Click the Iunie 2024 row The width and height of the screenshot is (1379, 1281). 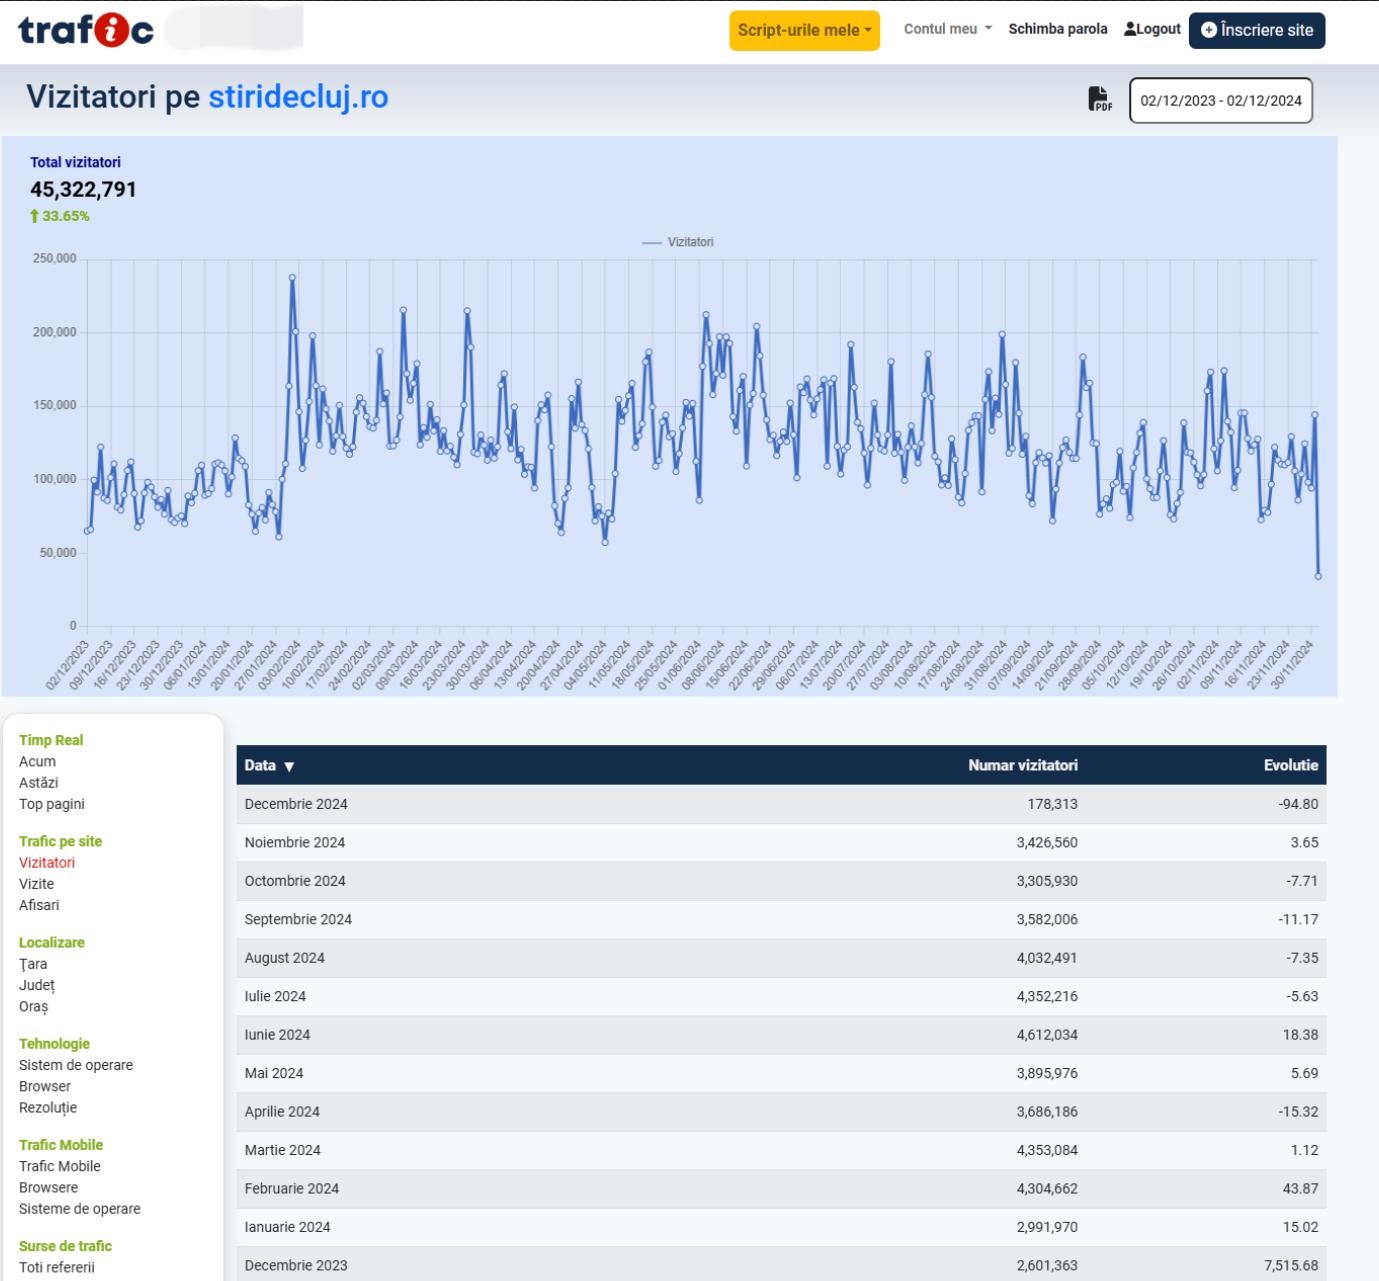(x=781, y=1035)
